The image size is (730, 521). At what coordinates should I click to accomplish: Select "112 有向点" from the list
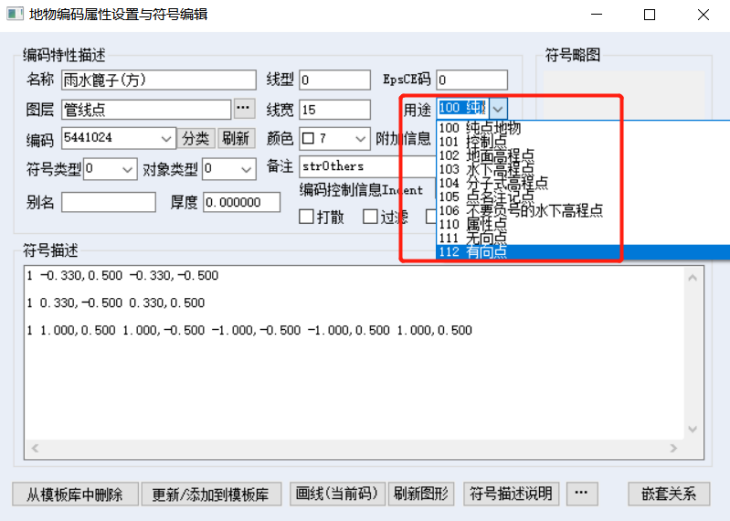click(x=472, y=252)
